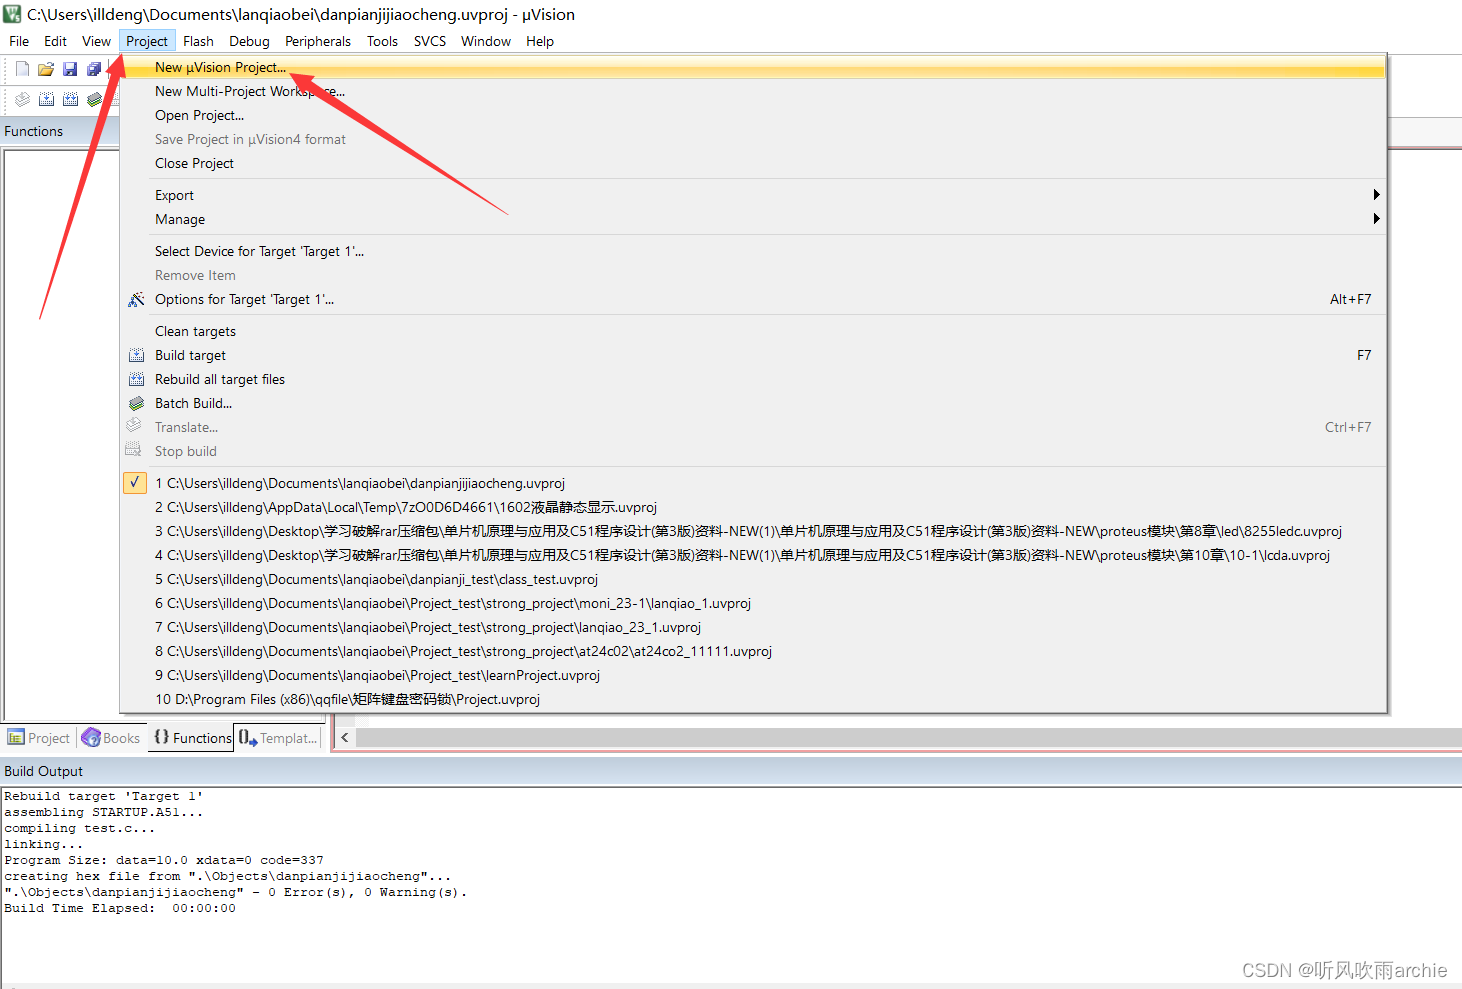The height and width of the screenshot is (989, 1462).
Task: Click Save Project in µVision4 format
Action: [x=753, y=139]
